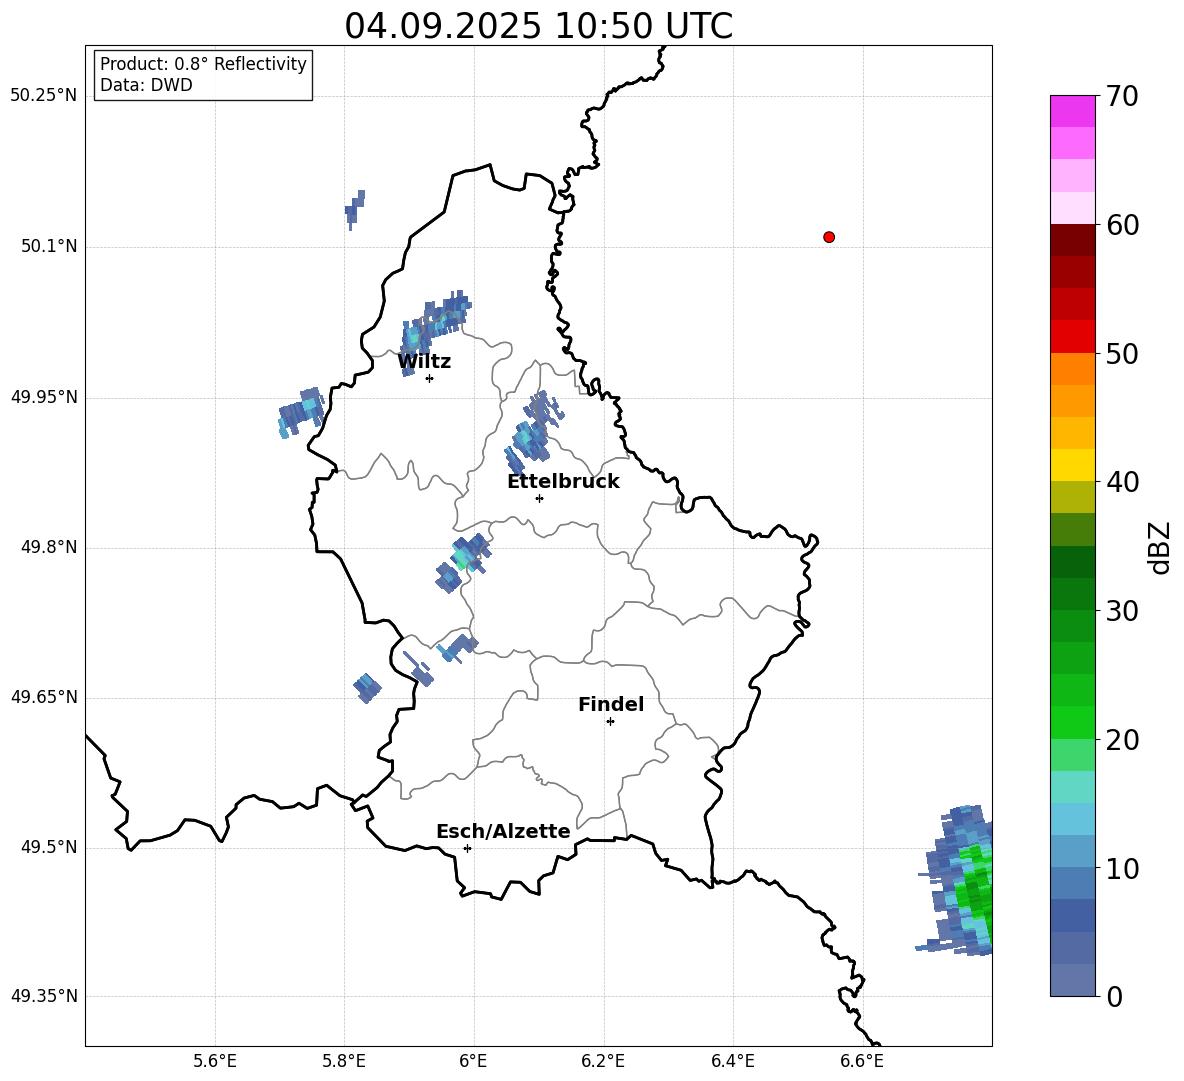The width and height of the screenshot is (1184, 1081).
Task: Click the Findel city label
Action: click(x=611, y=704)
